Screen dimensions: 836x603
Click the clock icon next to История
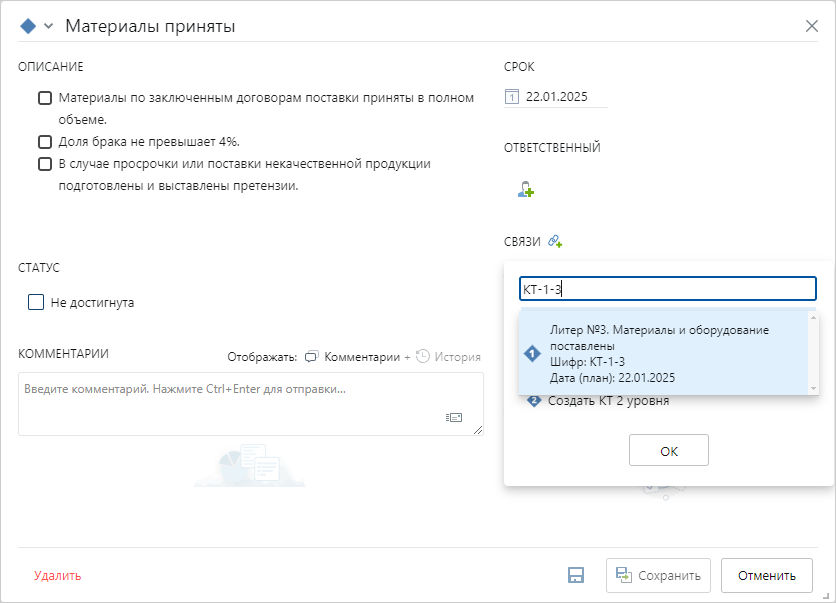[x=423, y=356]
